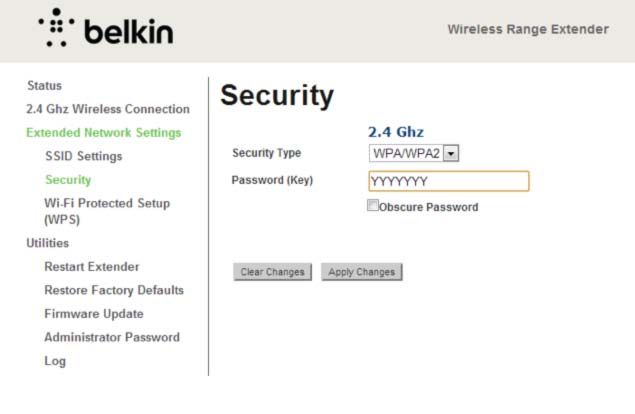
Task: Click the Clear Changes button
Action: (273, 272)
